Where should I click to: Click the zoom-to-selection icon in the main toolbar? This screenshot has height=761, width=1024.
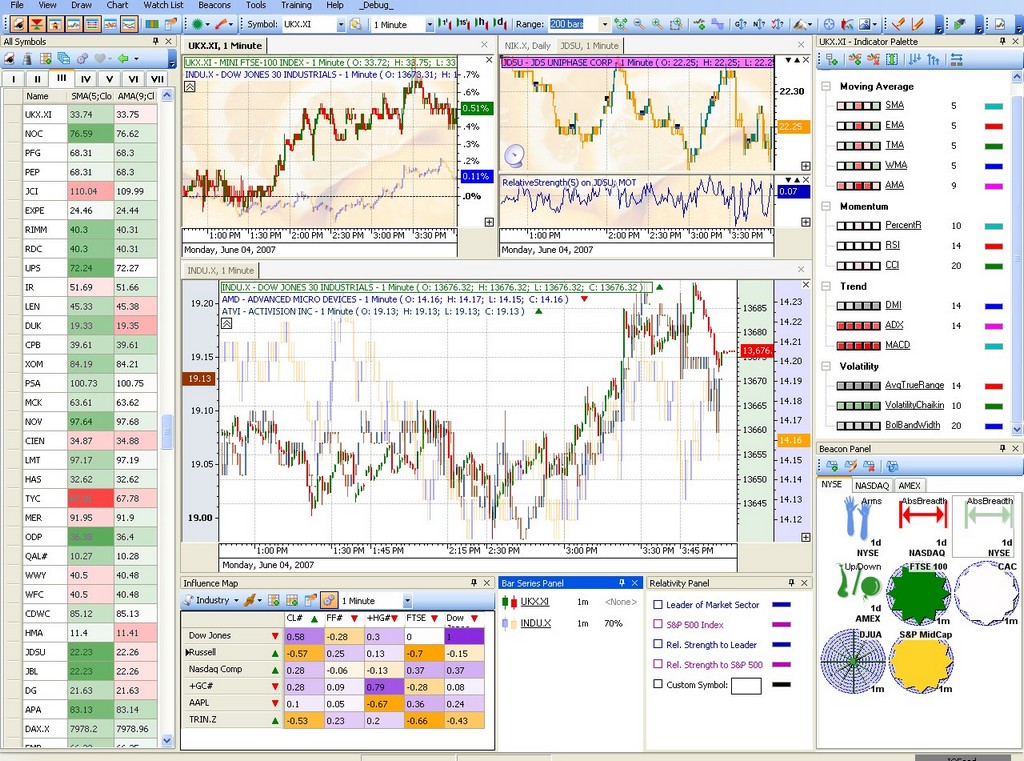pos(677,24)
